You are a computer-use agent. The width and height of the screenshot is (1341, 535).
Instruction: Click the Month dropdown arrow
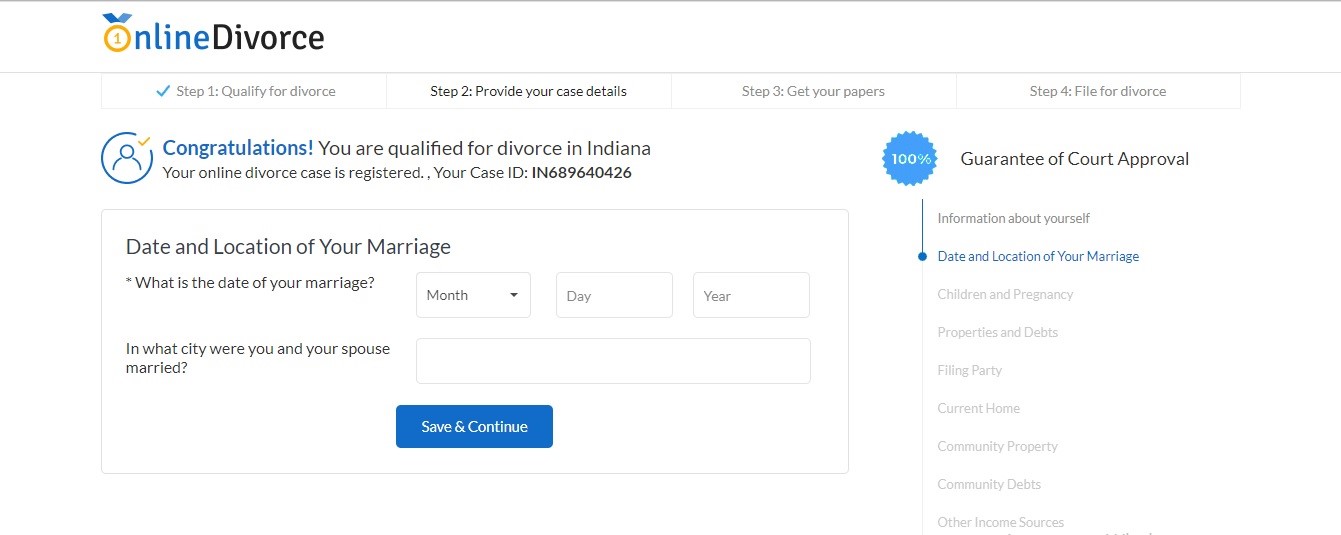pos(514,295)
